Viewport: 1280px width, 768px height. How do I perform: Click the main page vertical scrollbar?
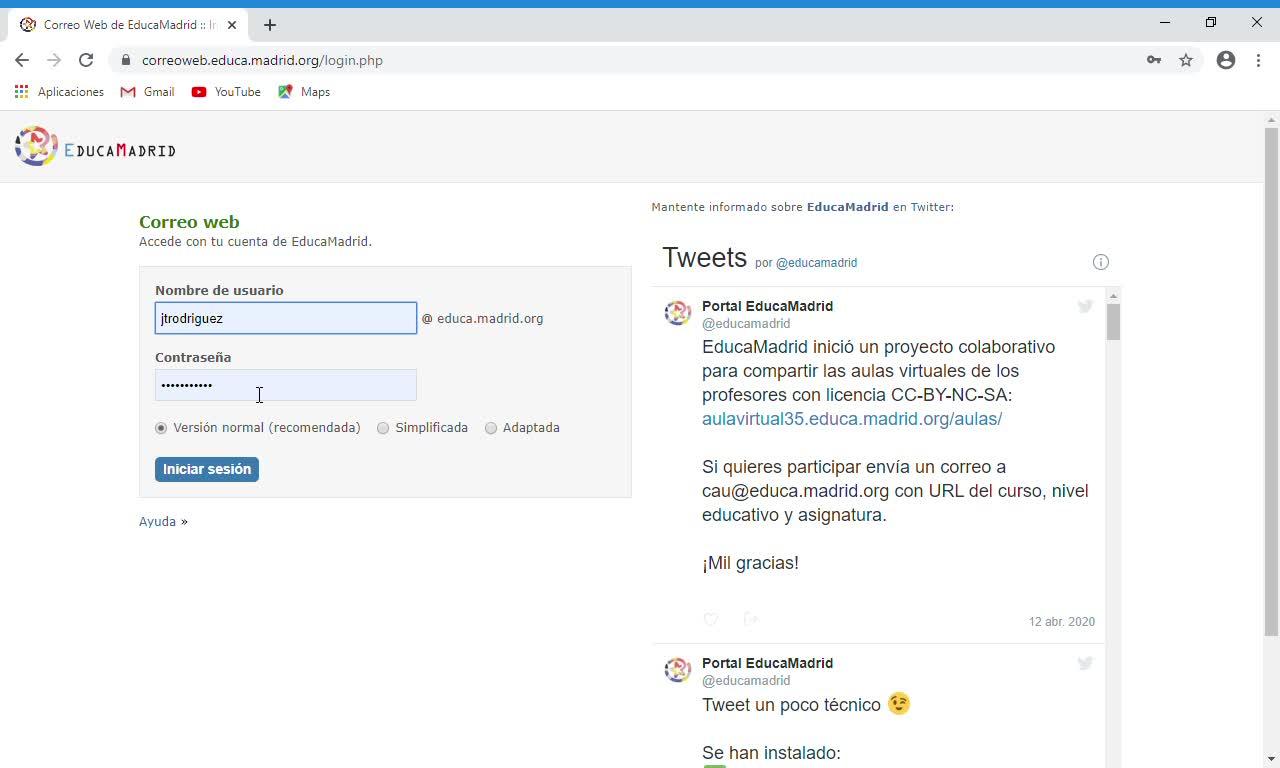coord(1271,380)
